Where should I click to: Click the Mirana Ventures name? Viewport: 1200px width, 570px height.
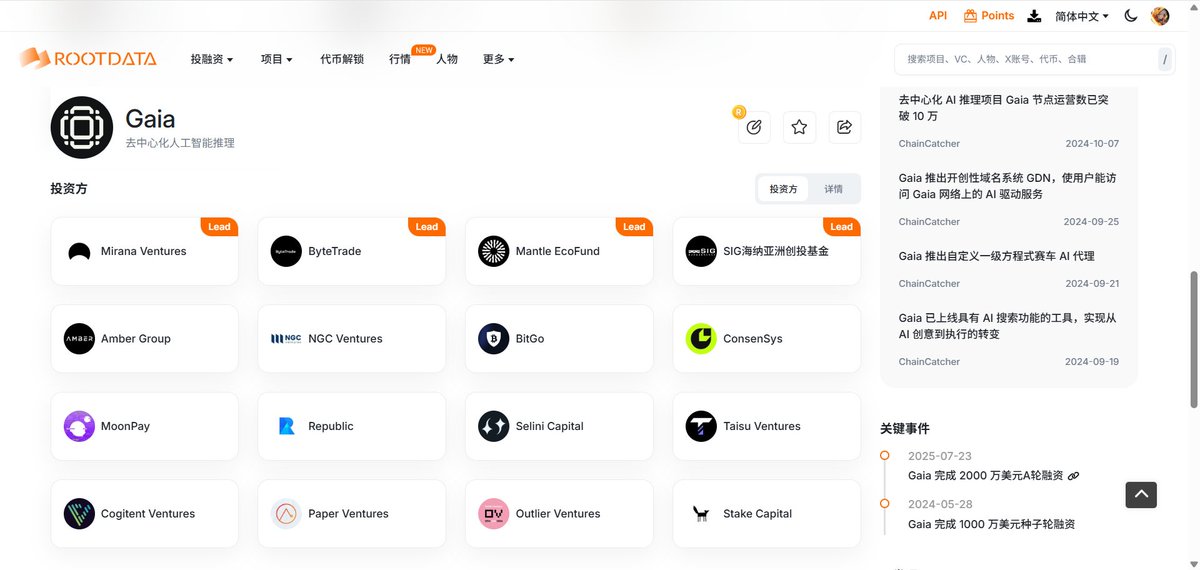tap(144, 252)
